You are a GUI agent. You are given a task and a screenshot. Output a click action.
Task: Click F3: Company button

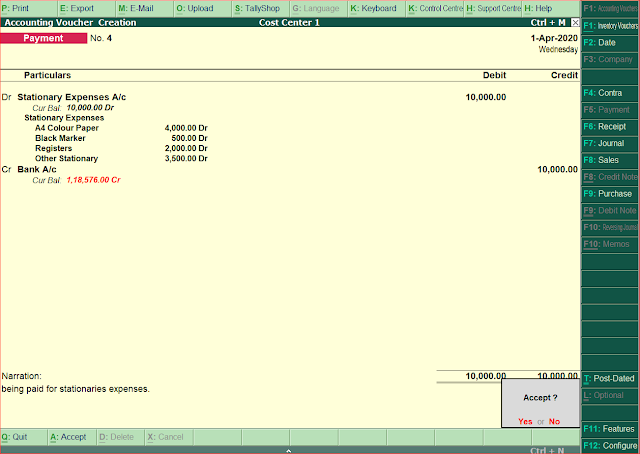(x=610, y=59)
